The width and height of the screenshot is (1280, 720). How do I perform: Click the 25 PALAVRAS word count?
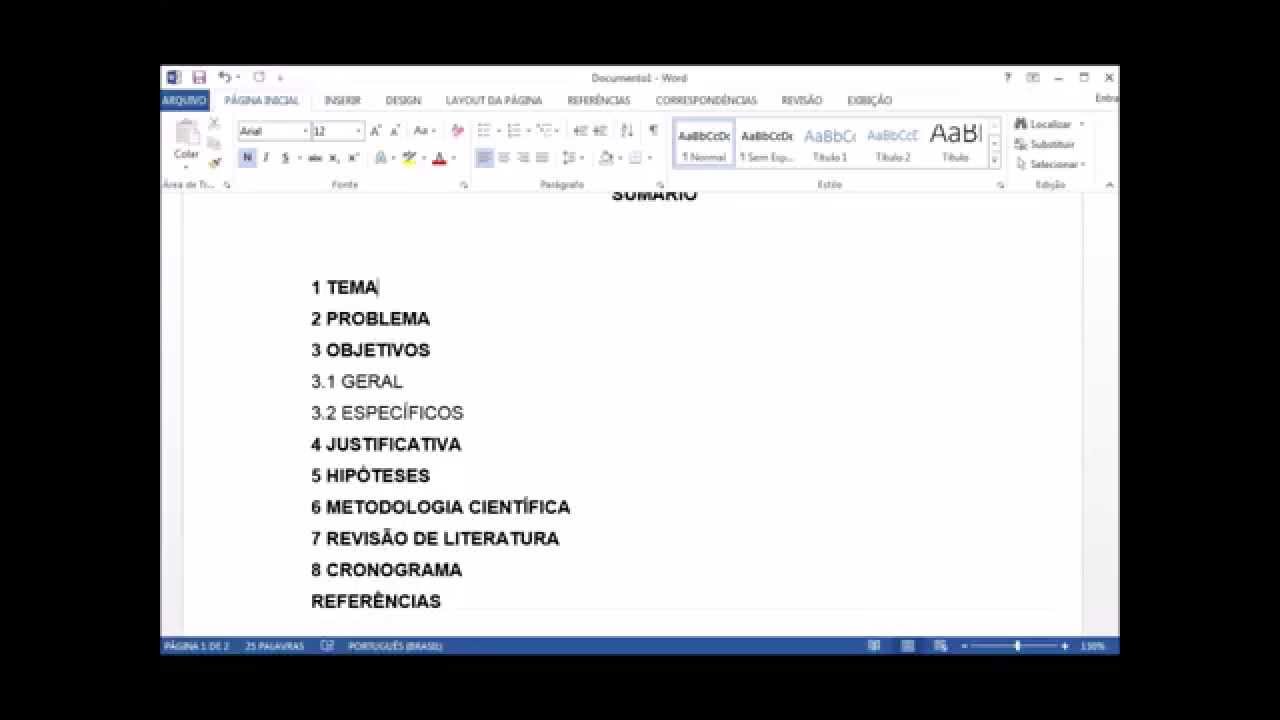(274, 646)
